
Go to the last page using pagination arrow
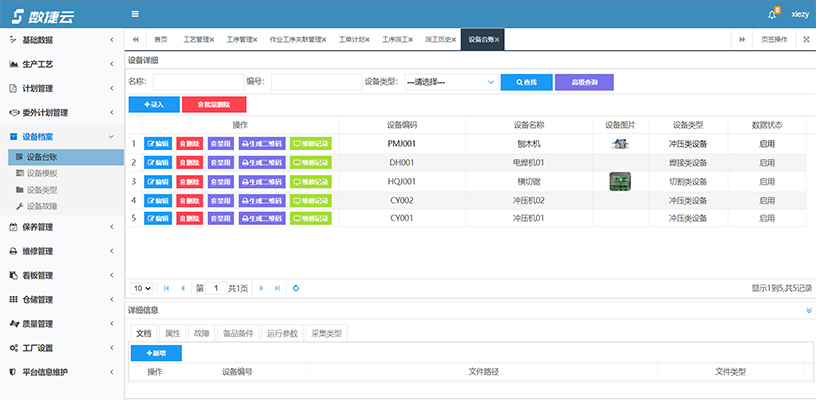pos(277,288)
